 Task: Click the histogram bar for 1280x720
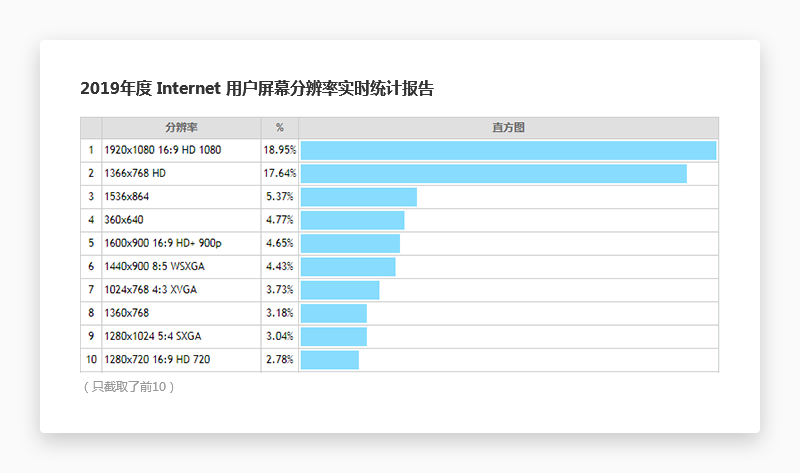point(330,359)
